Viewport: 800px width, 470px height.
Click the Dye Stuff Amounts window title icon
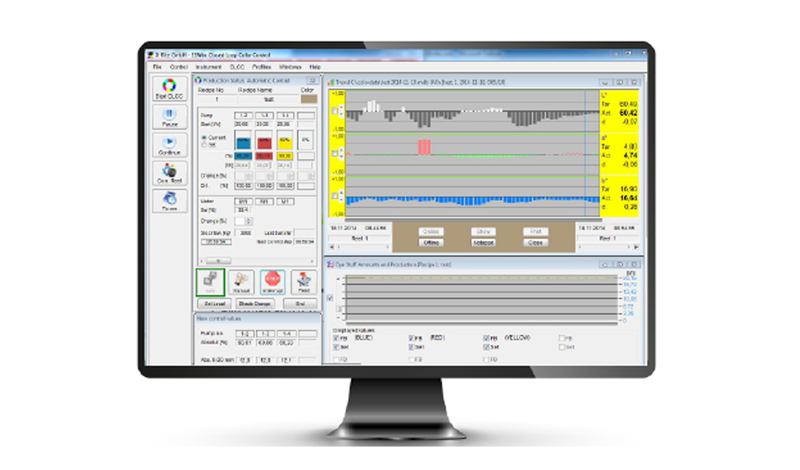click(330, 264)
